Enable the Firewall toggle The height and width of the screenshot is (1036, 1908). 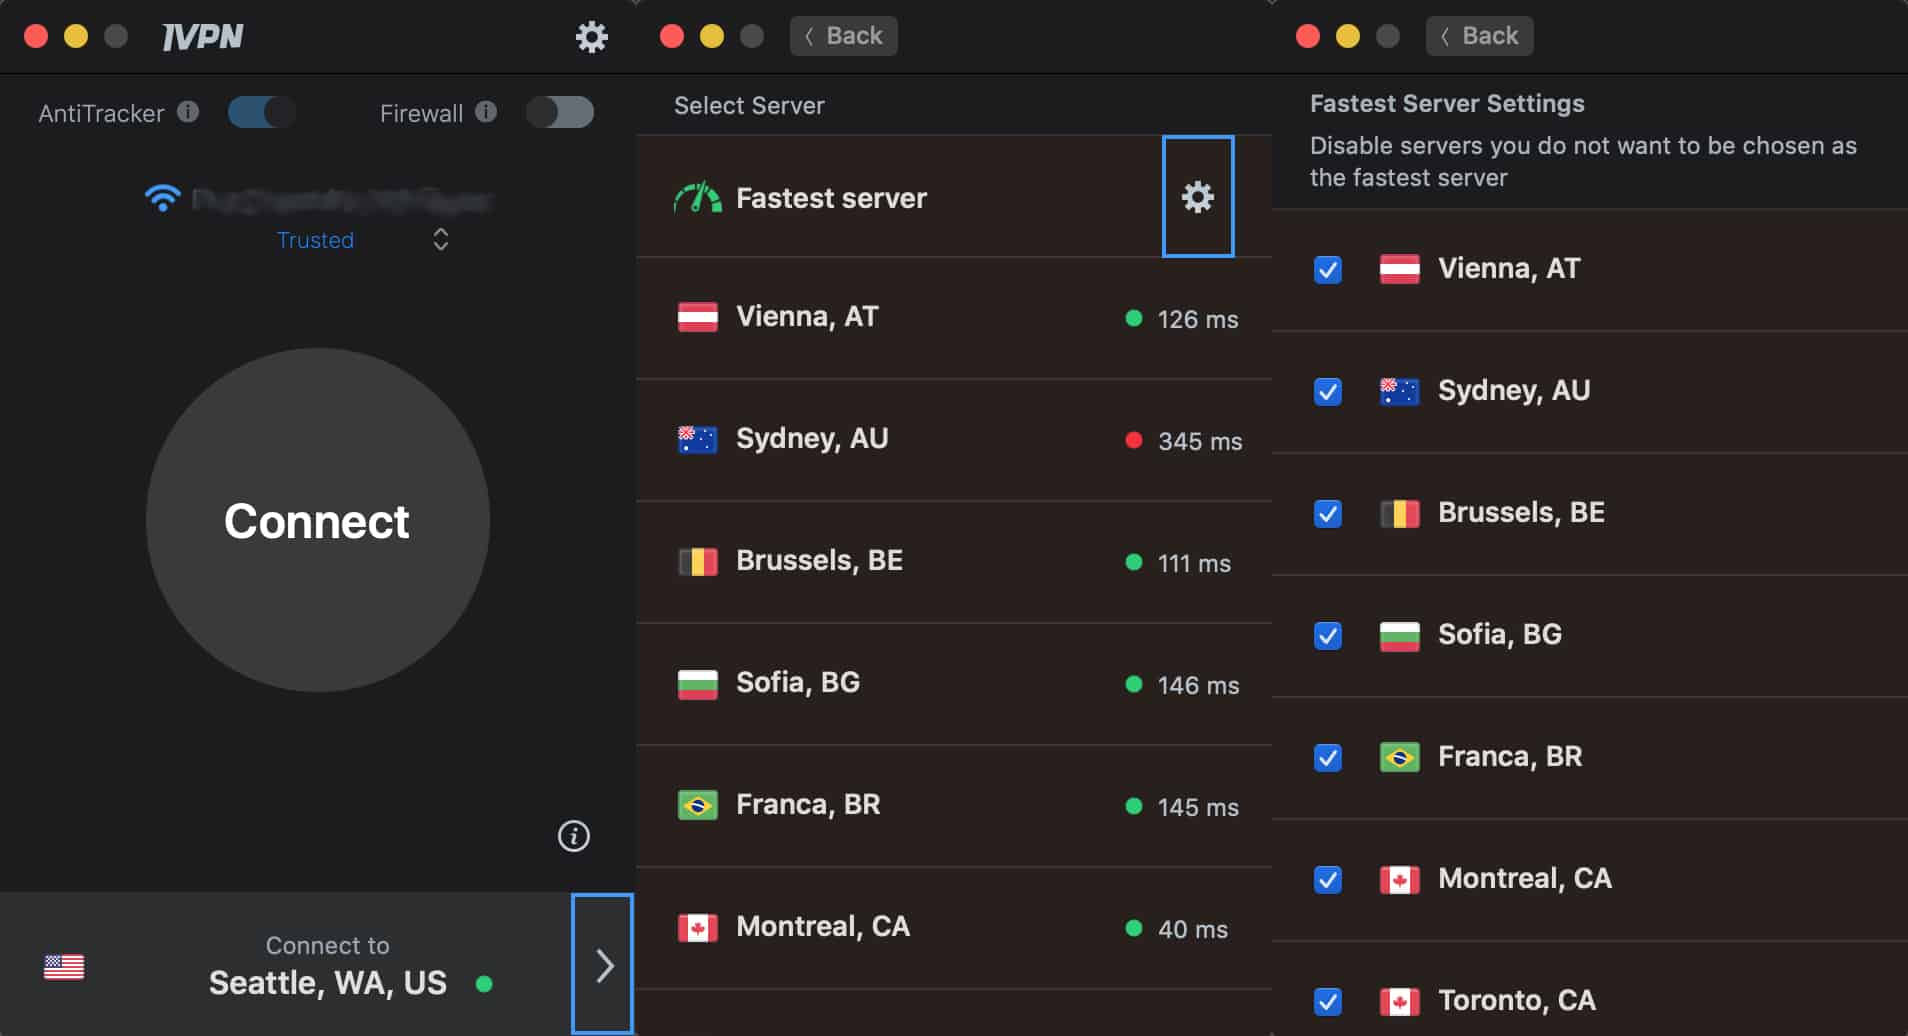tap(561, 112)
